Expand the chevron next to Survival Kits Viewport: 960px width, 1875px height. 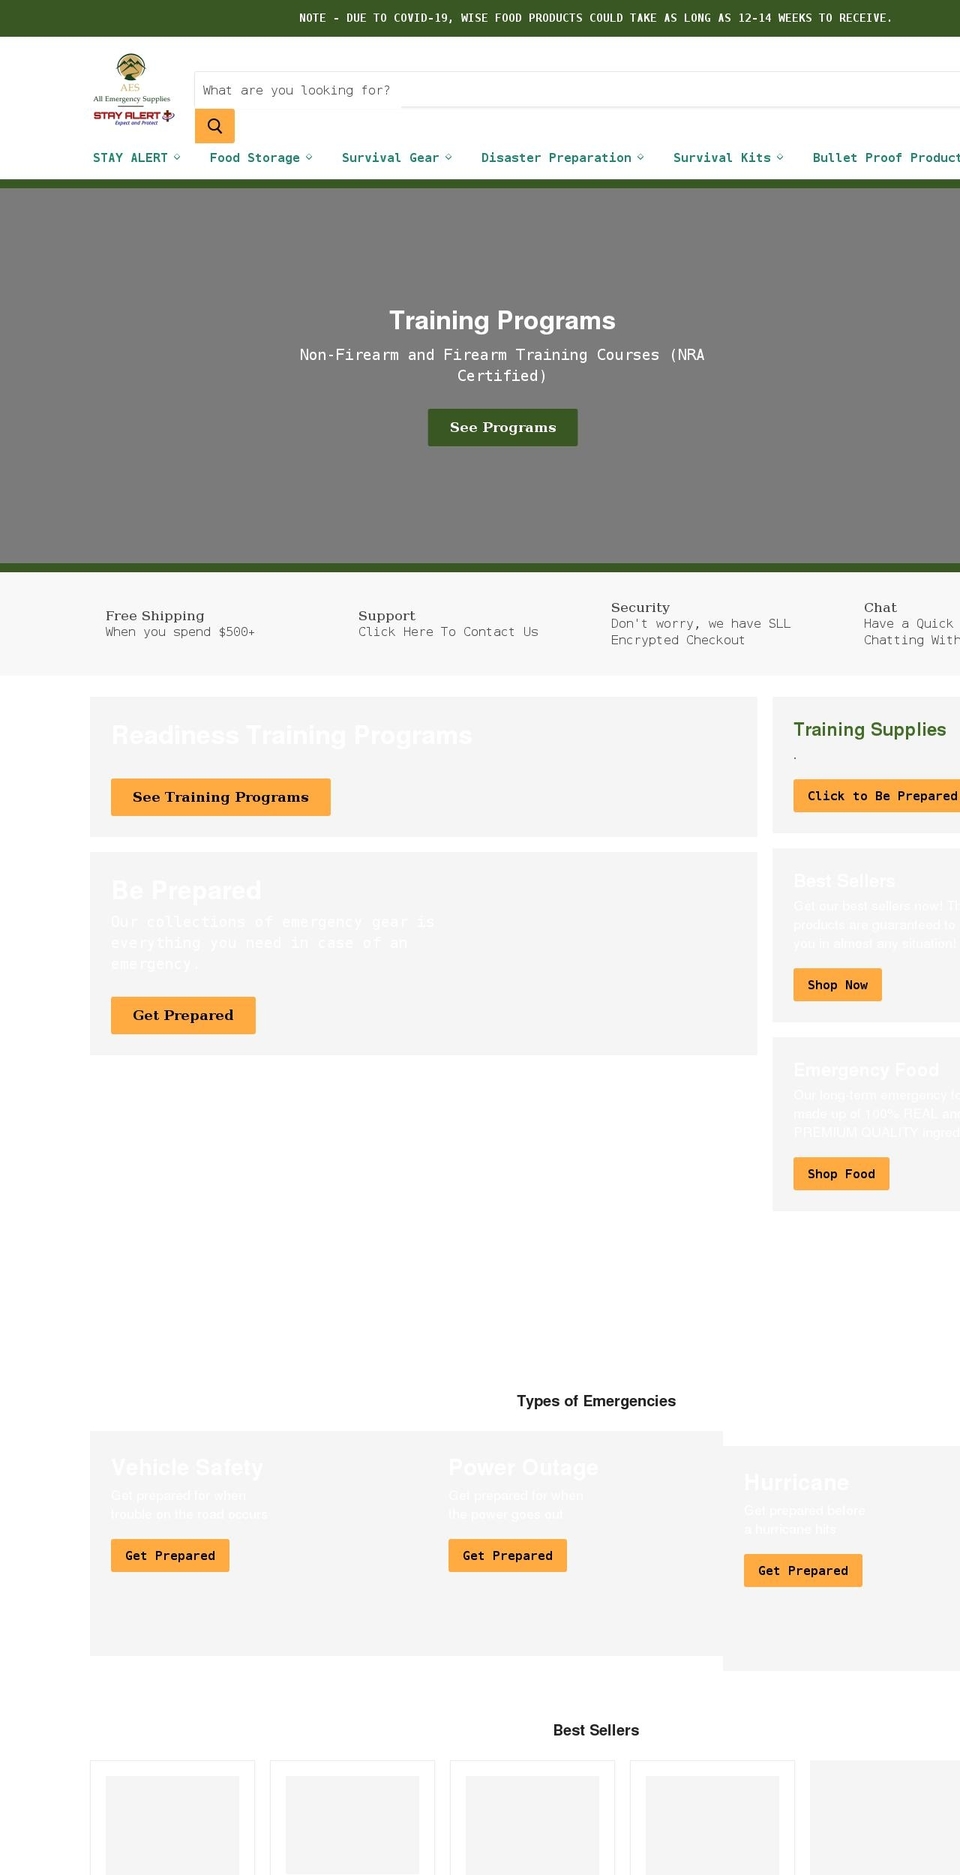click(780, 158)
